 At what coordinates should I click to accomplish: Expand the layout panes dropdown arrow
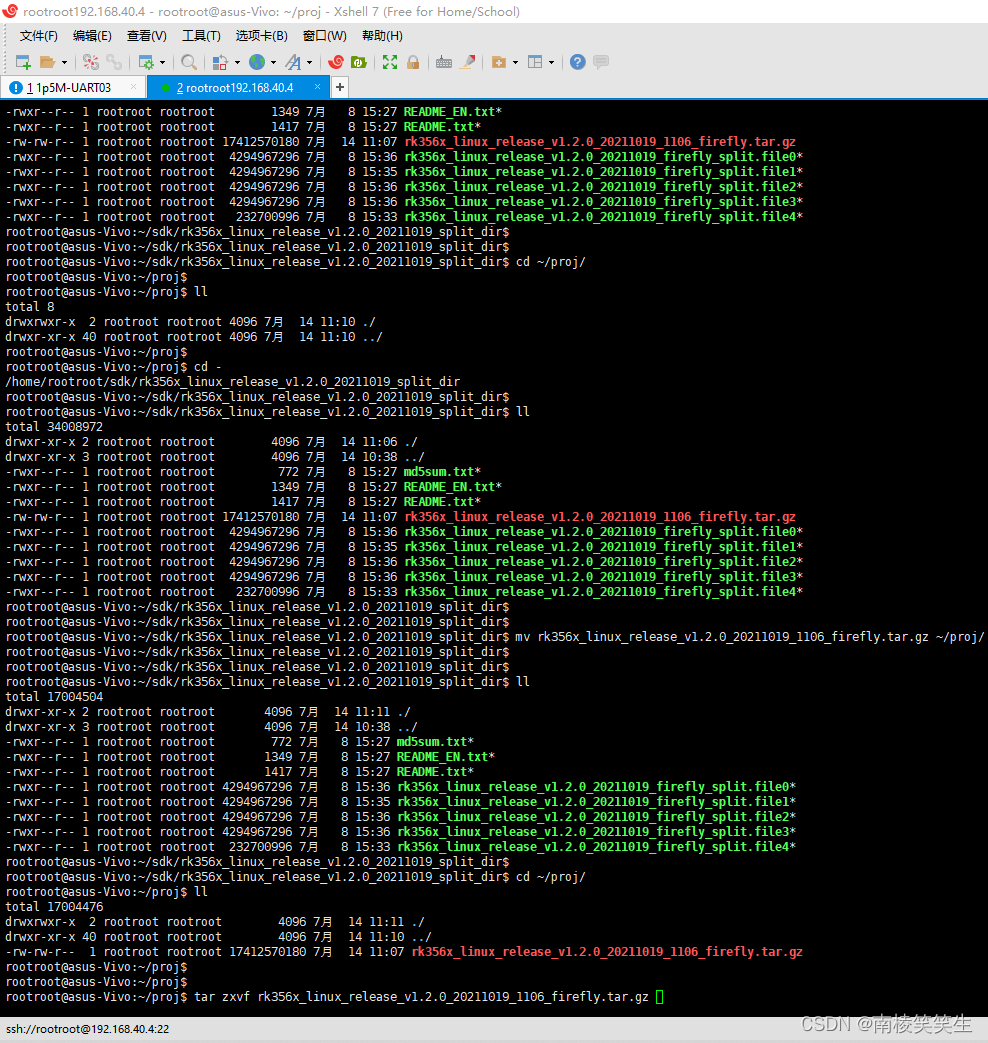coord(552,63)
